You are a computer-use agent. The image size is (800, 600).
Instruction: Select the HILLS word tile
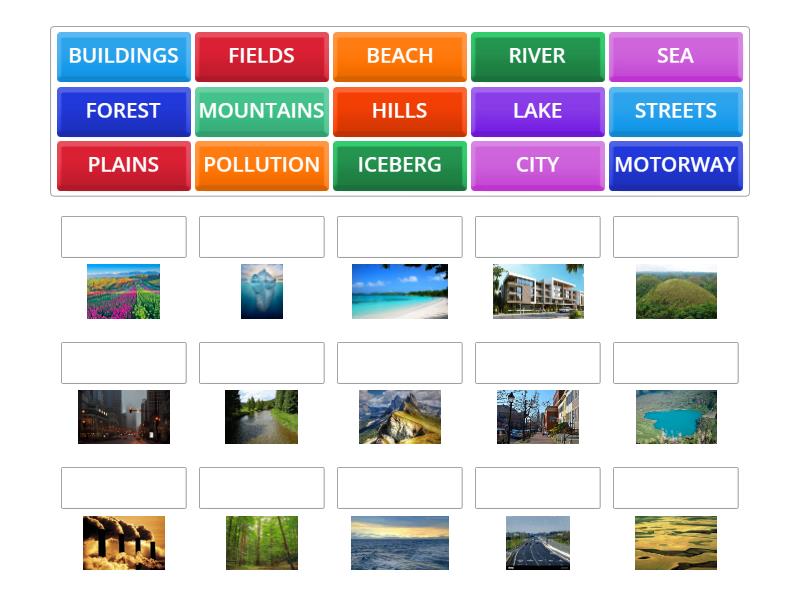coord(399,111)
